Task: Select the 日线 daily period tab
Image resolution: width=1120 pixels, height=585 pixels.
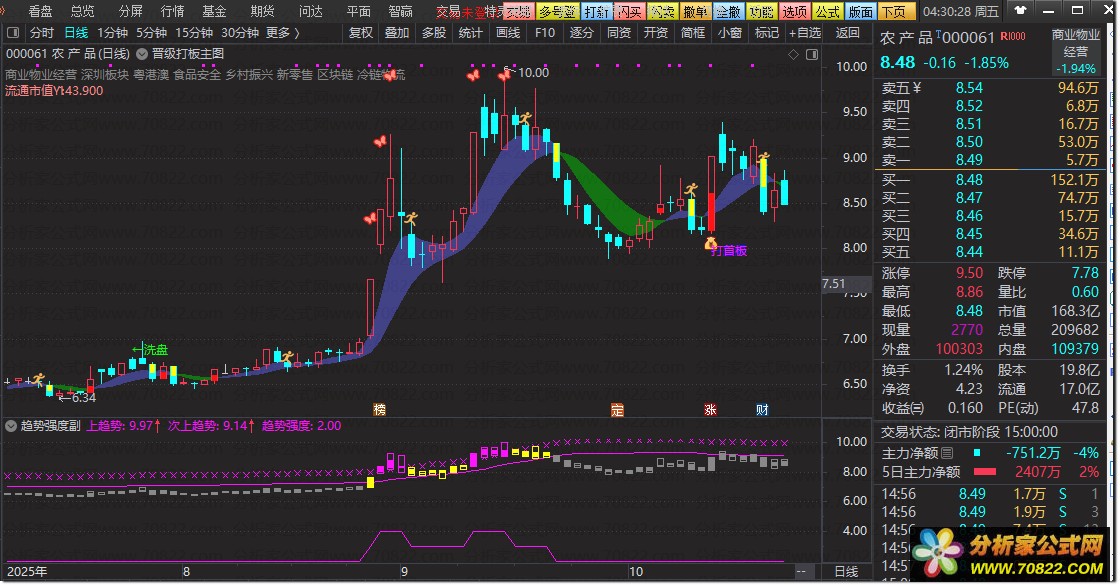Action: [76, 33]
